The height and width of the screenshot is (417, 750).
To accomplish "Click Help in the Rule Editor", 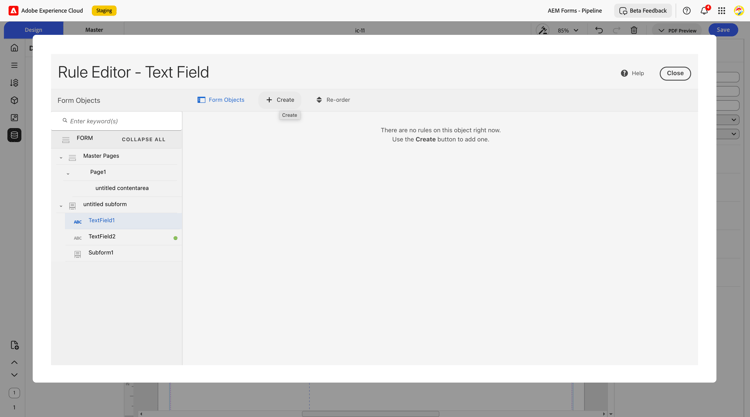I will (632, 73).
